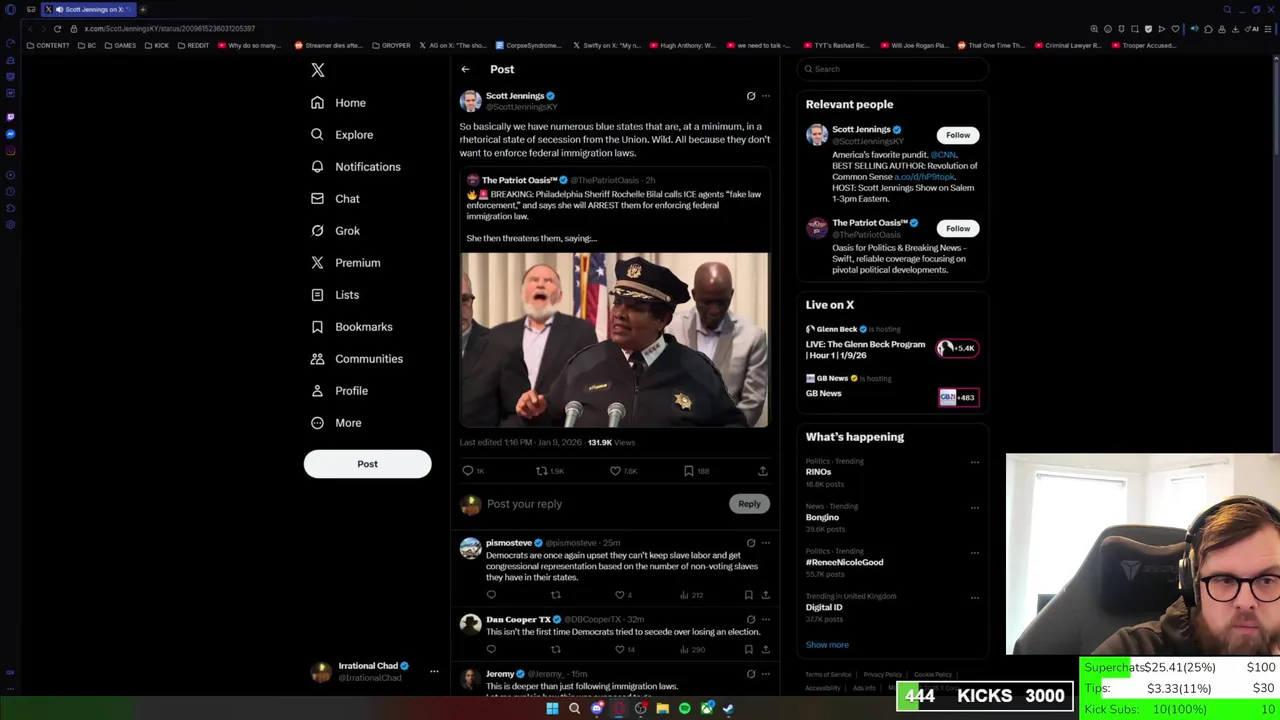Click Grok icon on pismosteve reply

tap(751, 543)
